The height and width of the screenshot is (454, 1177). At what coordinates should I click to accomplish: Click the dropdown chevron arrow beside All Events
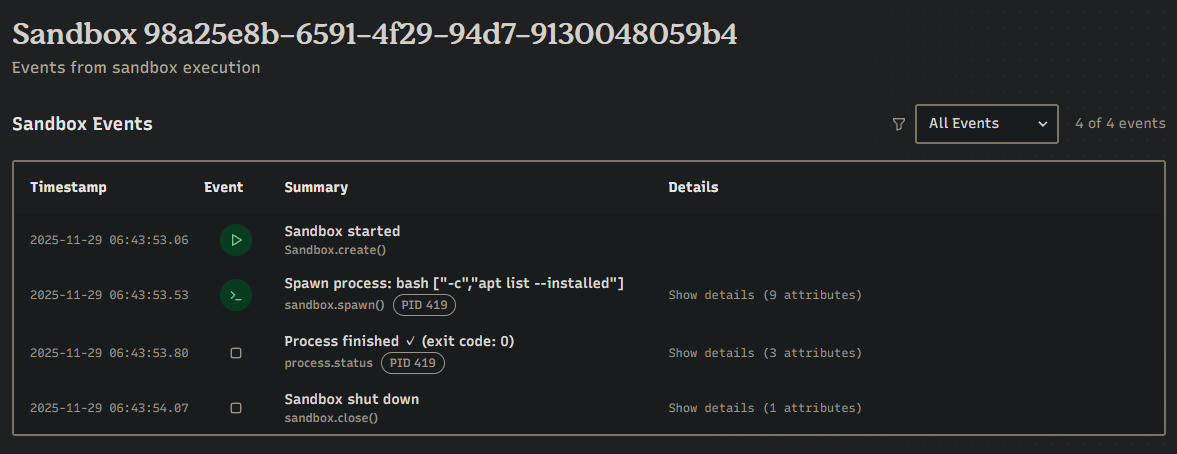pos(1043,124)
